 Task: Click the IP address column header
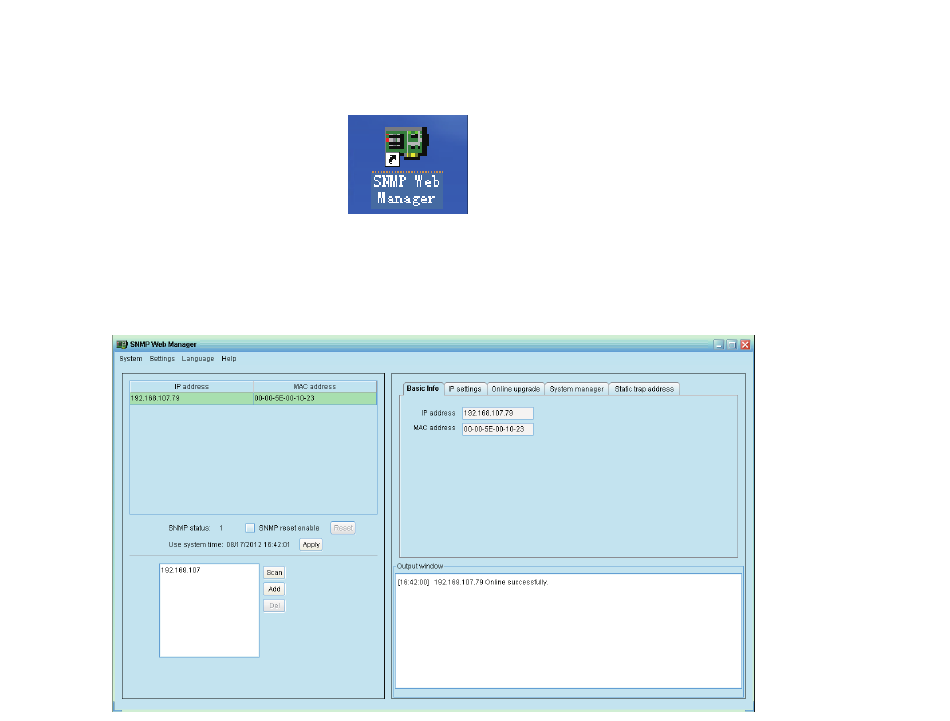(x=191, y=387)
